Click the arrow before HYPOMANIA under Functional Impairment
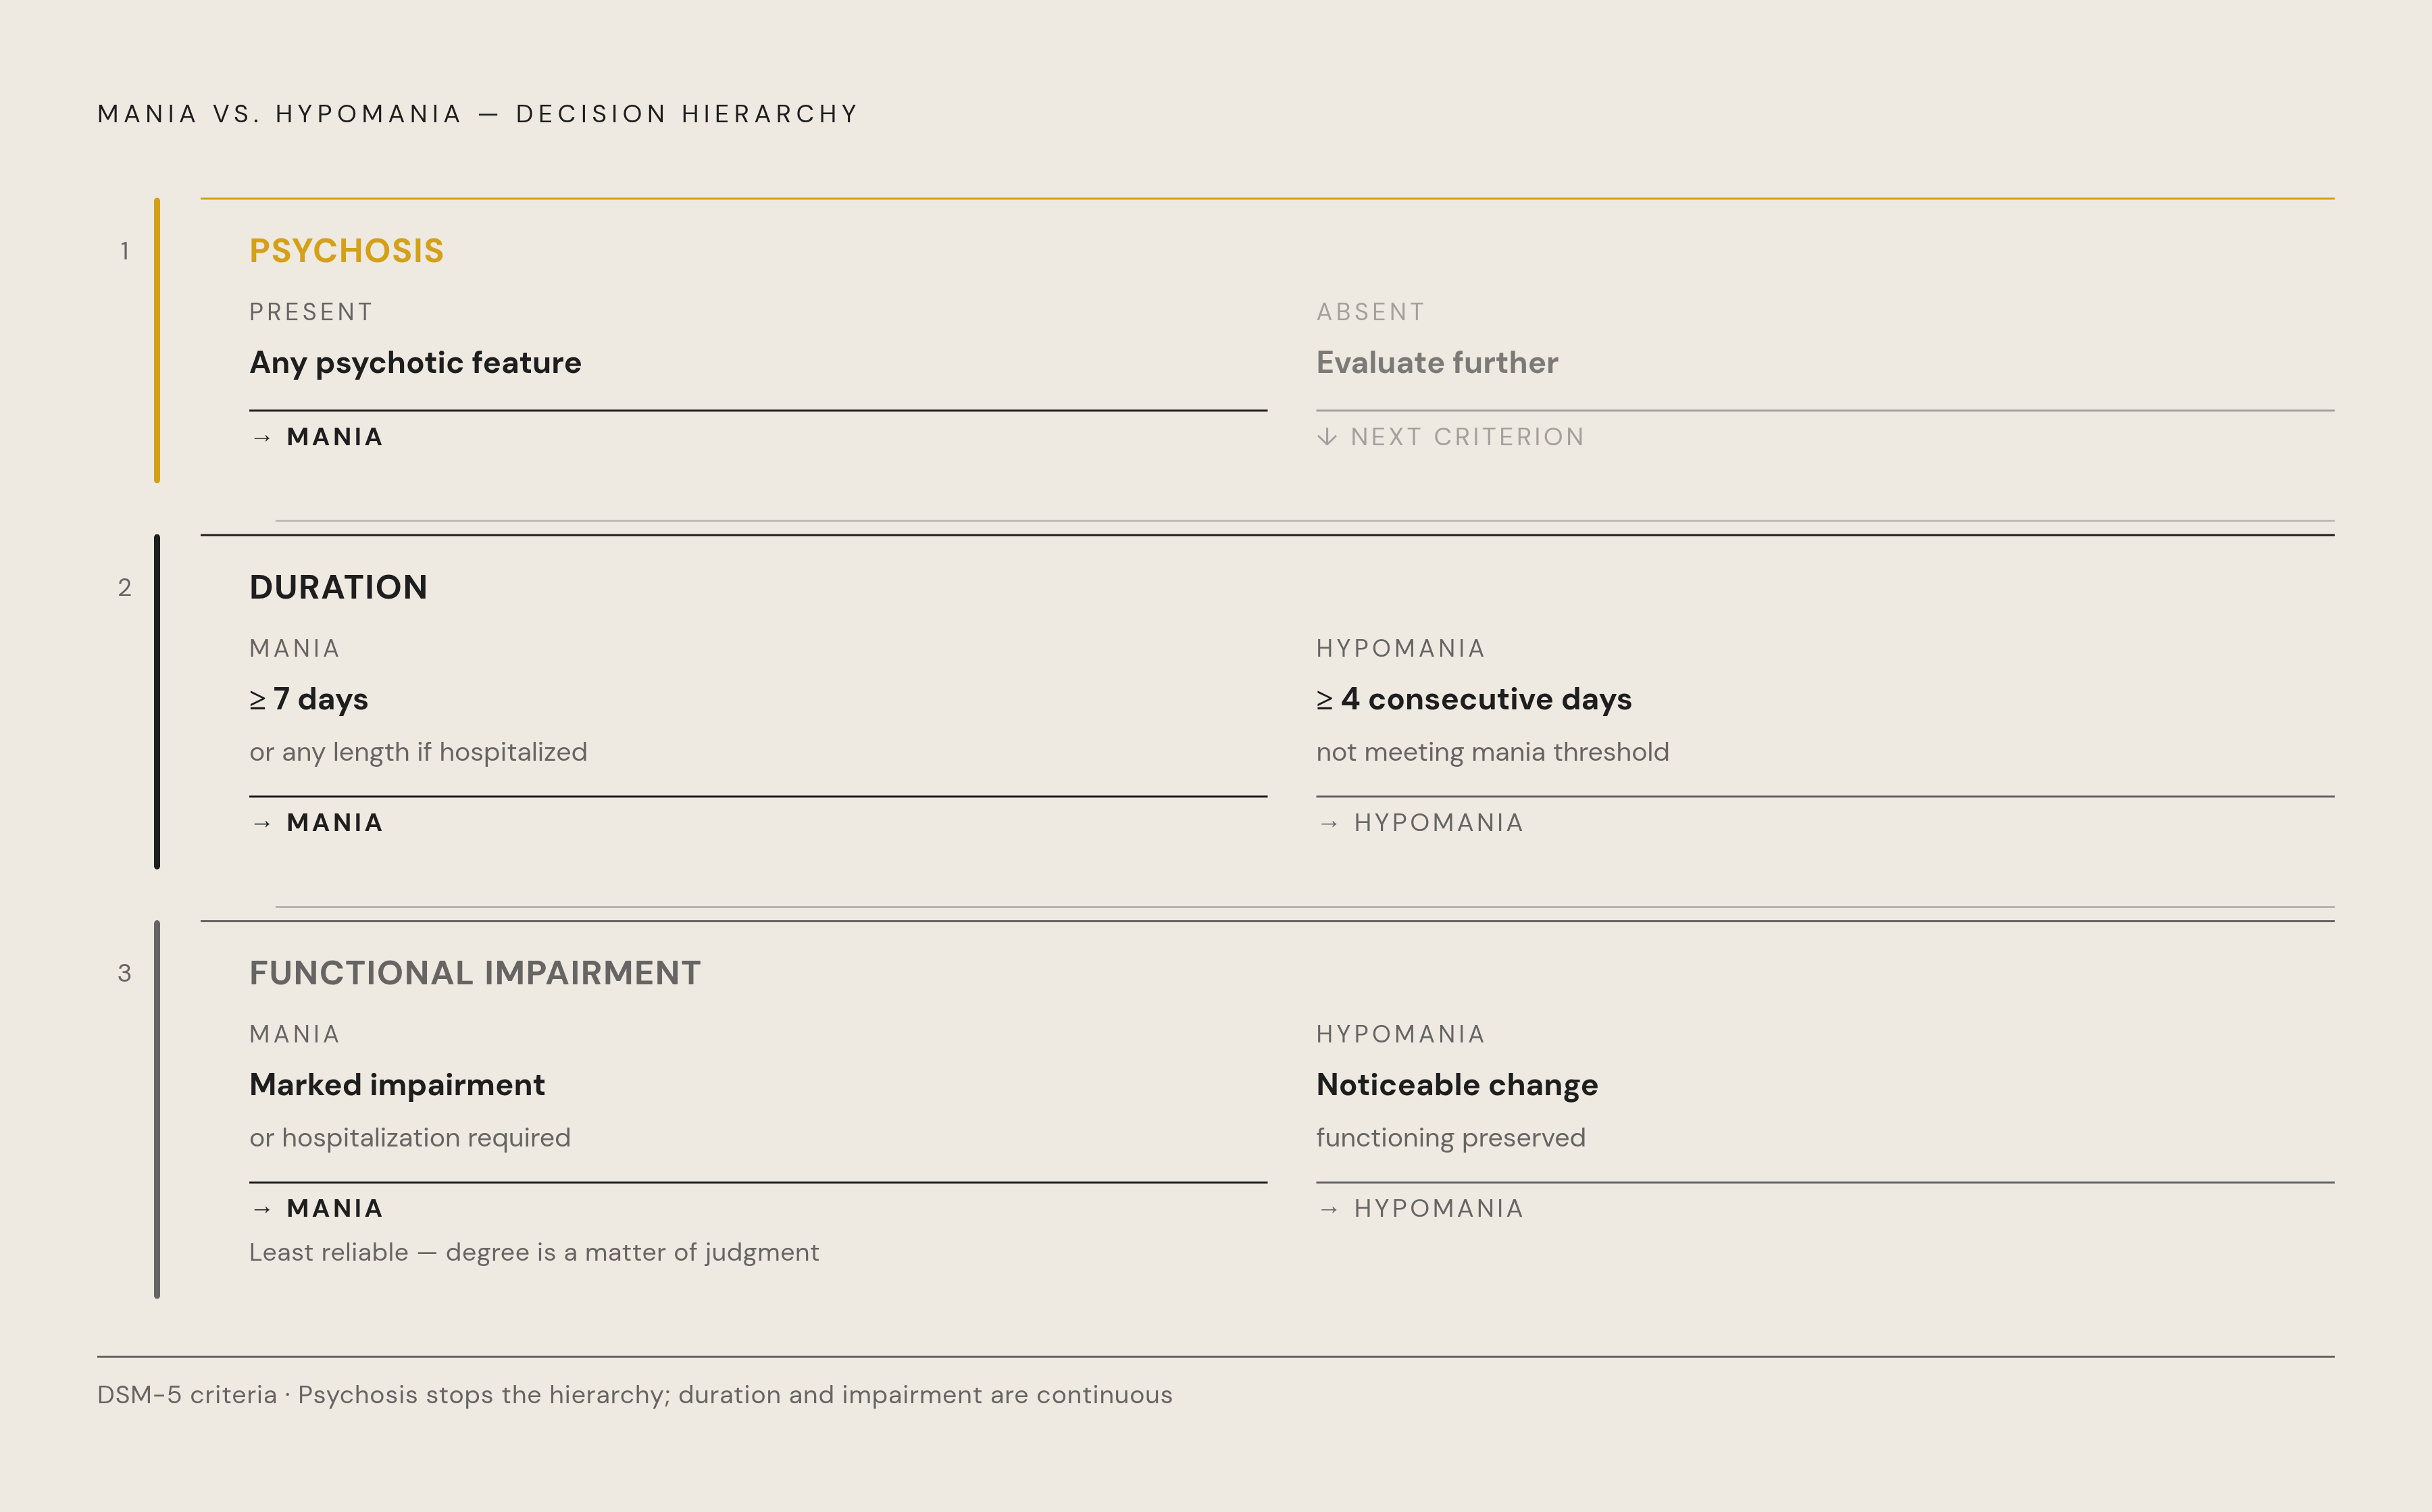The width and height of the screenshot is (2432, 1512). (1329, 1210)
